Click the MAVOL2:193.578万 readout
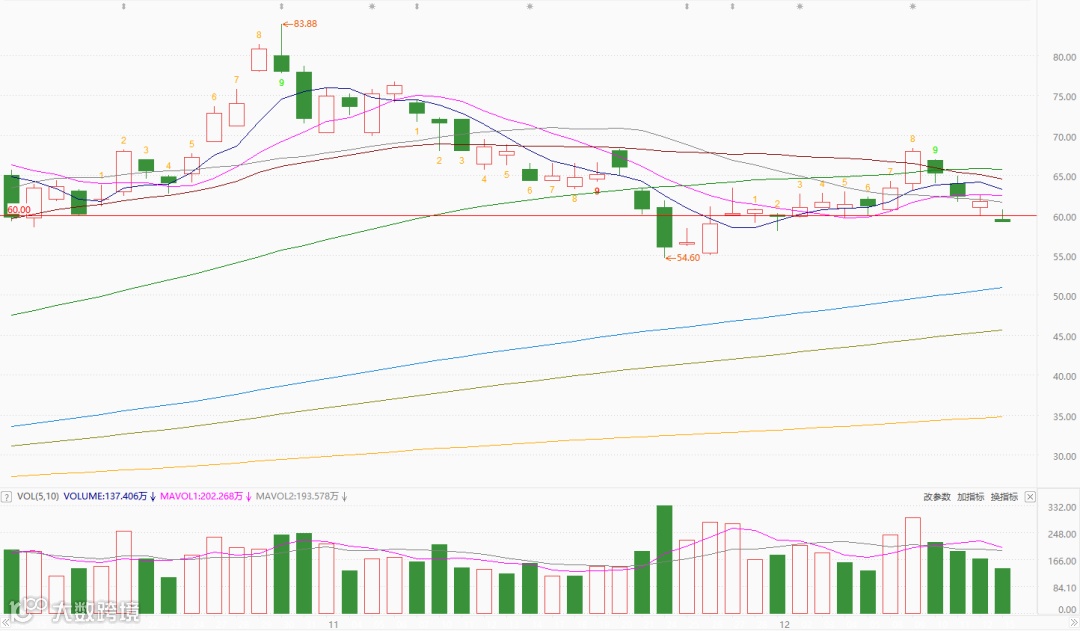The image size is (1080, 631). 297,496
